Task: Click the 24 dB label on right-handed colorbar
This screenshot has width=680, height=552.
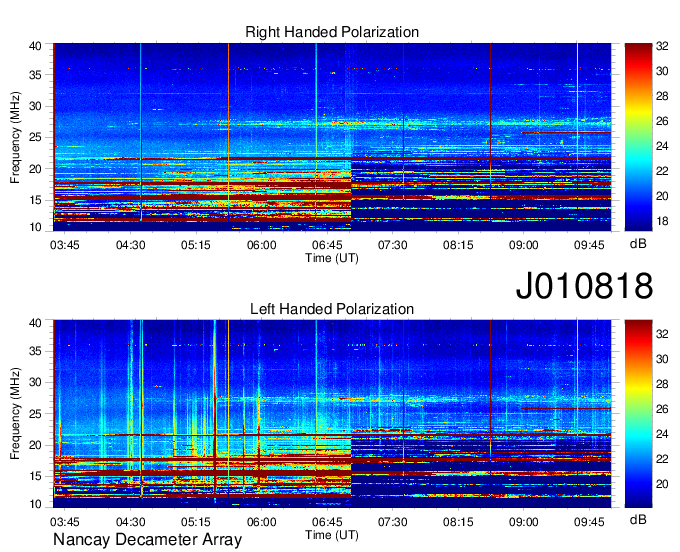Action: [x=662, y=146]
